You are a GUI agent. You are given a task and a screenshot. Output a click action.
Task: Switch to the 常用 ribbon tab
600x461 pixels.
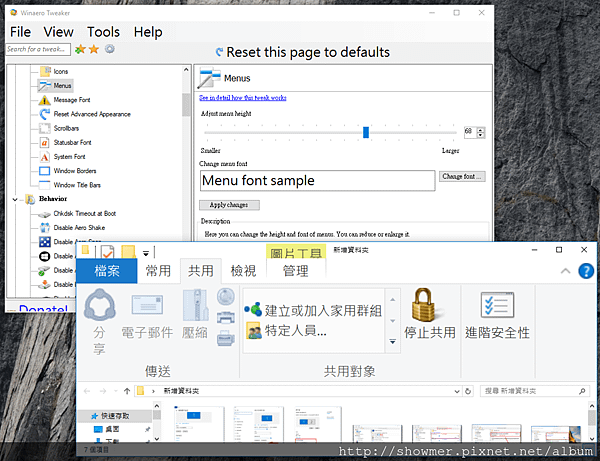[158, 271]
